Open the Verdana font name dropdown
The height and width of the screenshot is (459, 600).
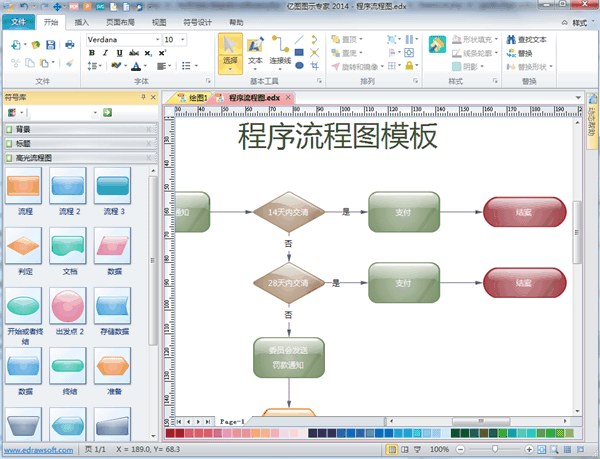coord(158,39)
